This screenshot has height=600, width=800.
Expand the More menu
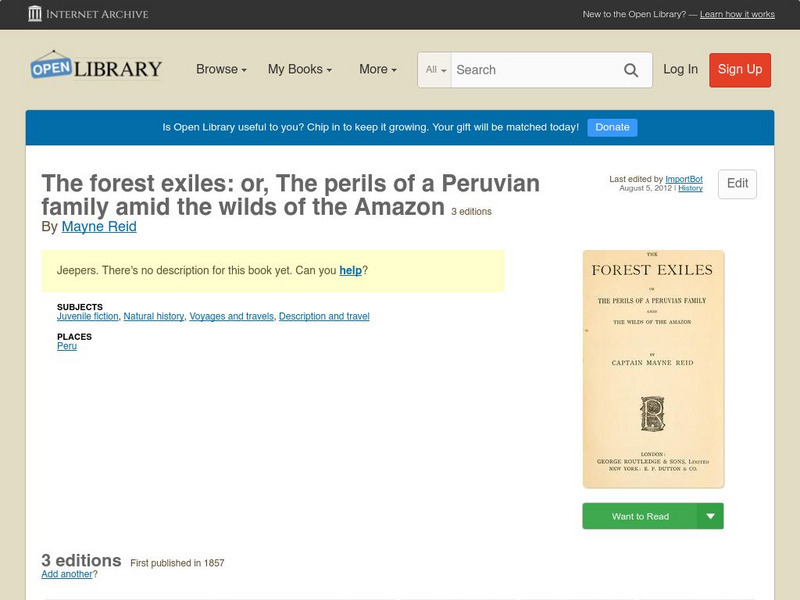point(377,69)
